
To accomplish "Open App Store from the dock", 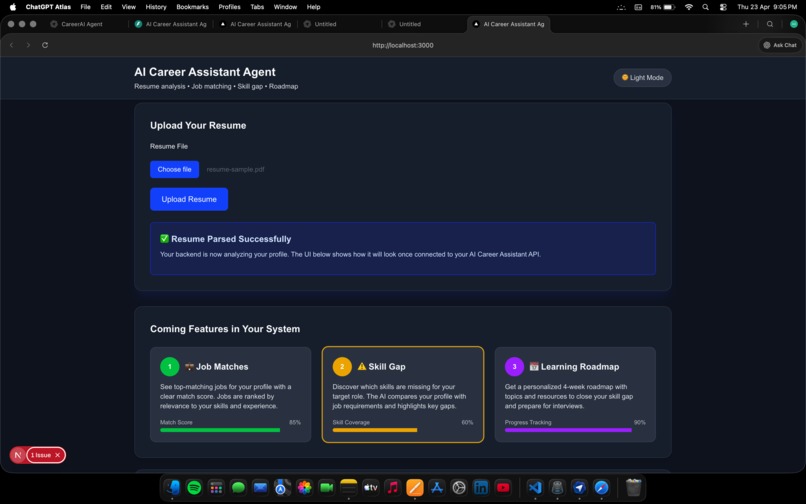I will (x=437, y=487).
